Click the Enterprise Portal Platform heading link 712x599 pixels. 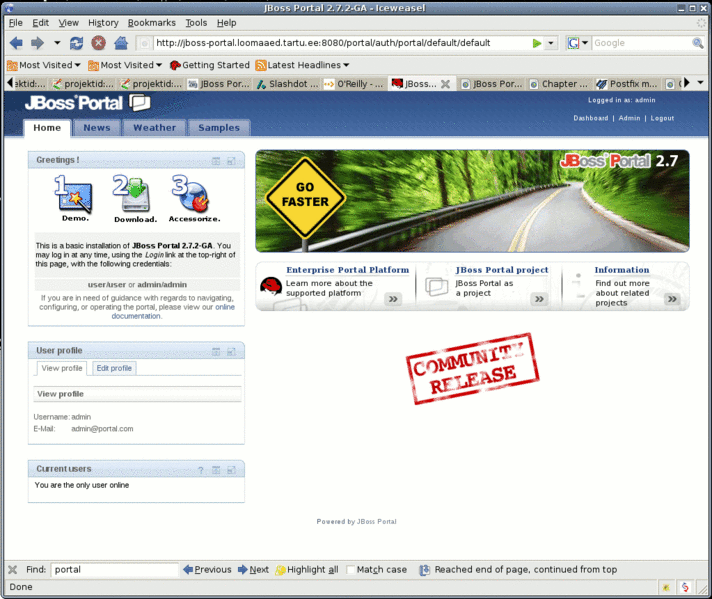tap(347, 270)
